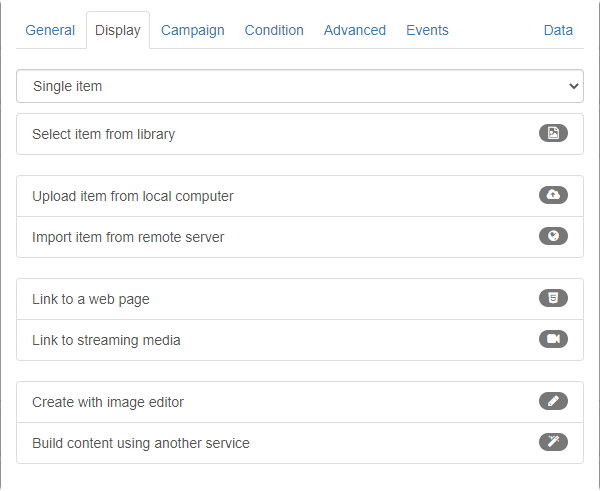The image size is (600, 491).
Task: Choose Link to streaming media
Action: pyautogui.click(x=300, y=340)
